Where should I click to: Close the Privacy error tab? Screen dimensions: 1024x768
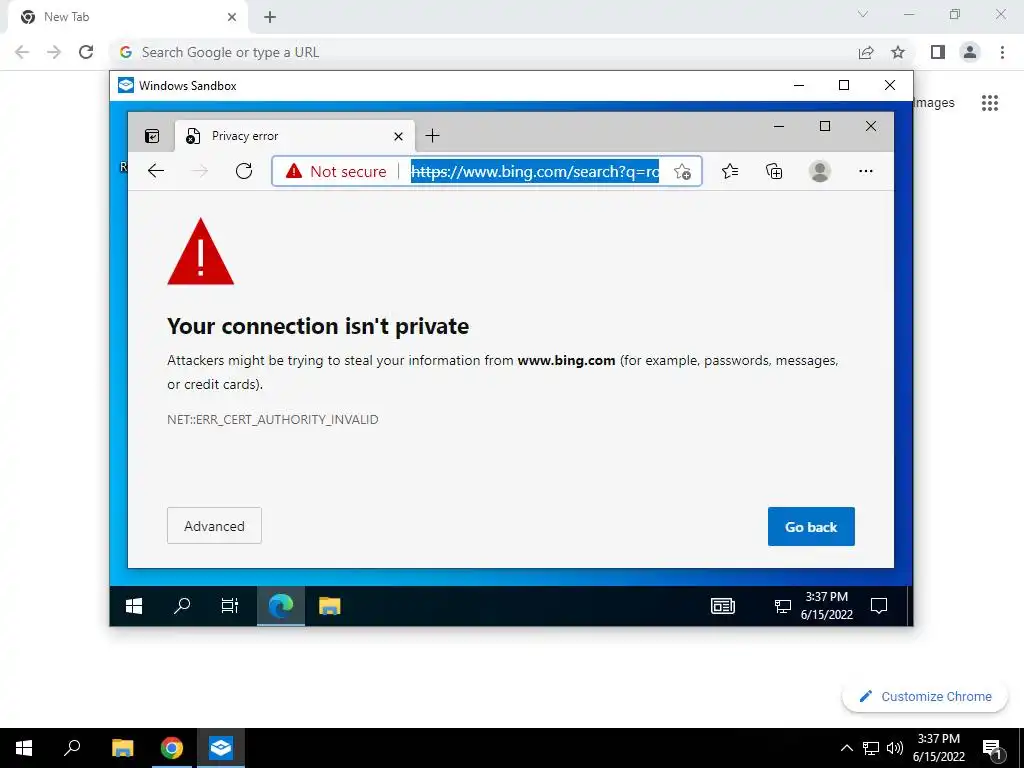(x=398, y=136)
